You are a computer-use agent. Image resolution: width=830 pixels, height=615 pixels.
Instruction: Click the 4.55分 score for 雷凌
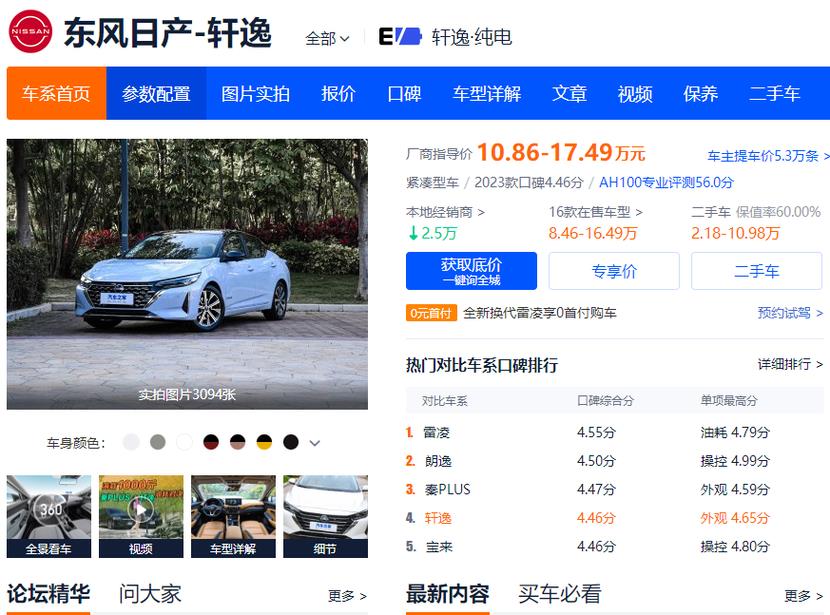(596, 432)
